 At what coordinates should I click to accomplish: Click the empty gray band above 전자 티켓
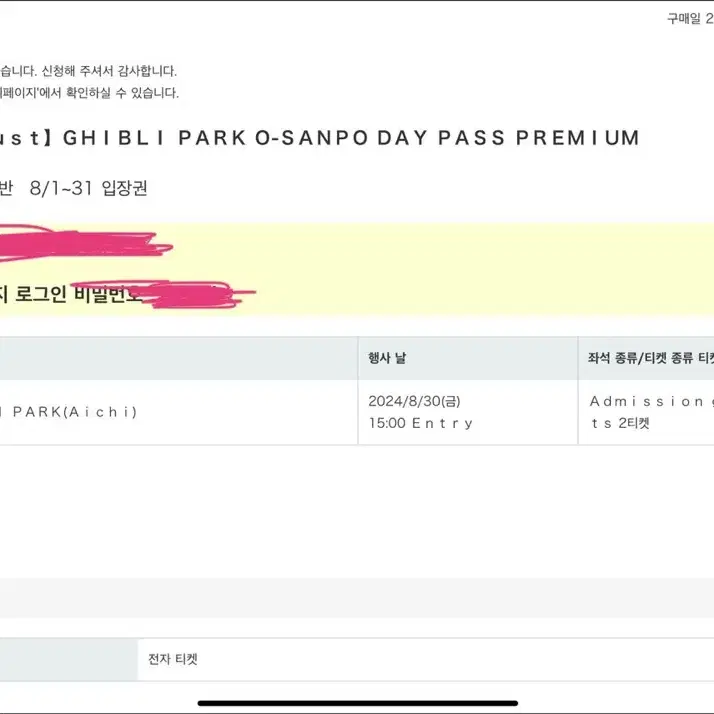coord(357,598)
